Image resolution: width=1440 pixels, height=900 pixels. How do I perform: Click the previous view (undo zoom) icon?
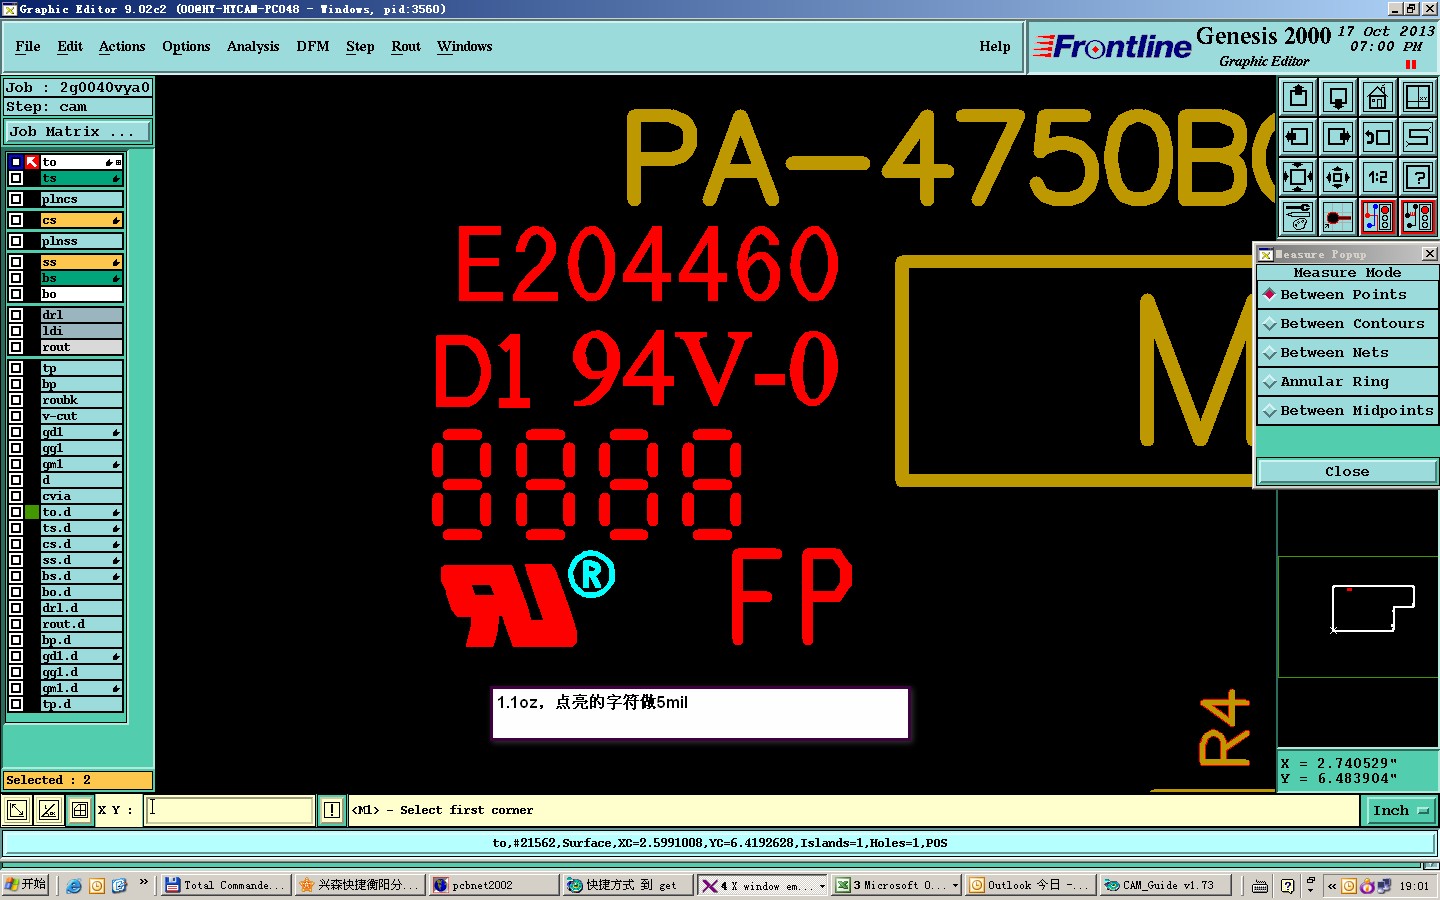point(1378,137)
